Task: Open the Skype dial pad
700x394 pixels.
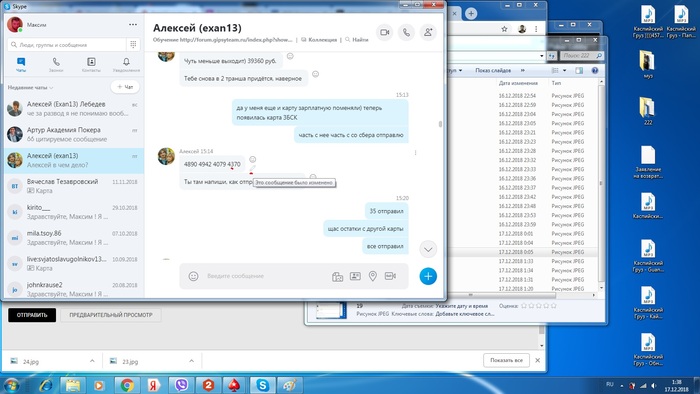Action: [133, 45]
